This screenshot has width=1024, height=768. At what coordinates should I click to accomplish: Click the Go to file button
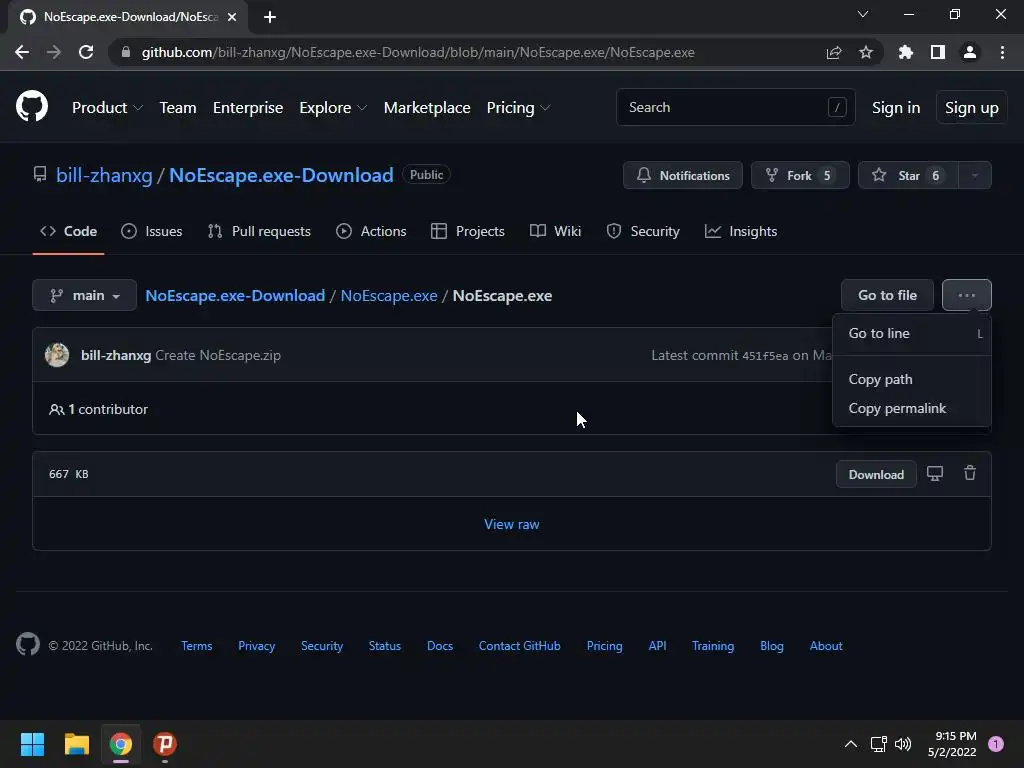click(x=887, y=295)
